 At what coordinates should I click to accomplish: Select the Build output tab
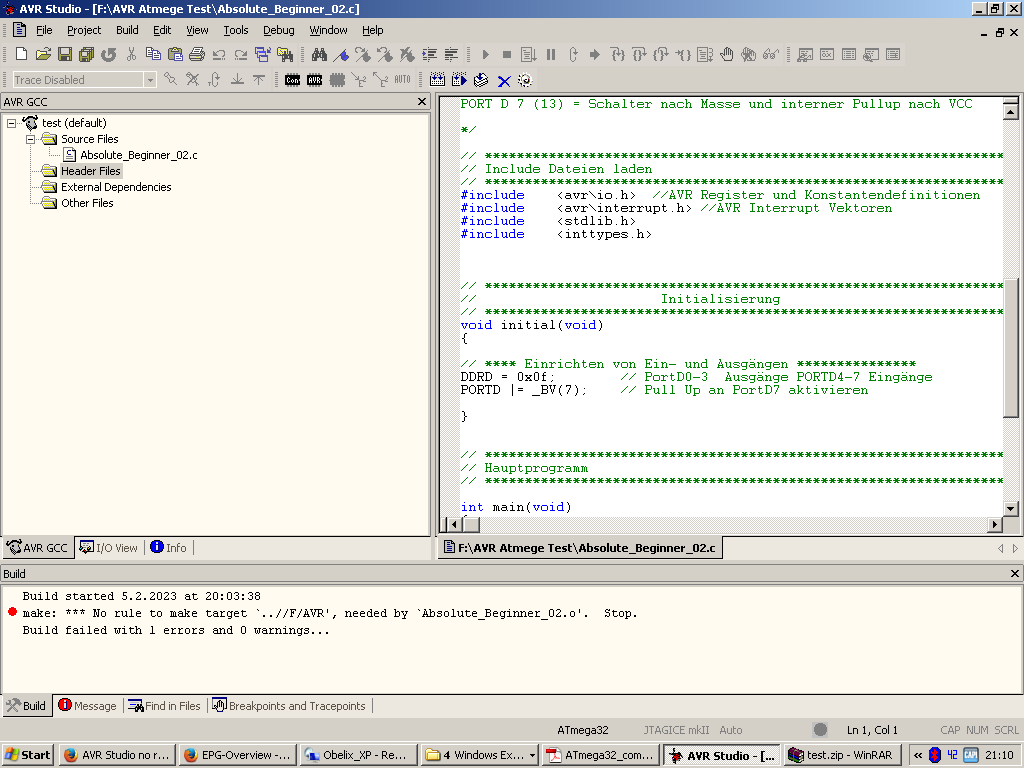[x=27, y=706]
